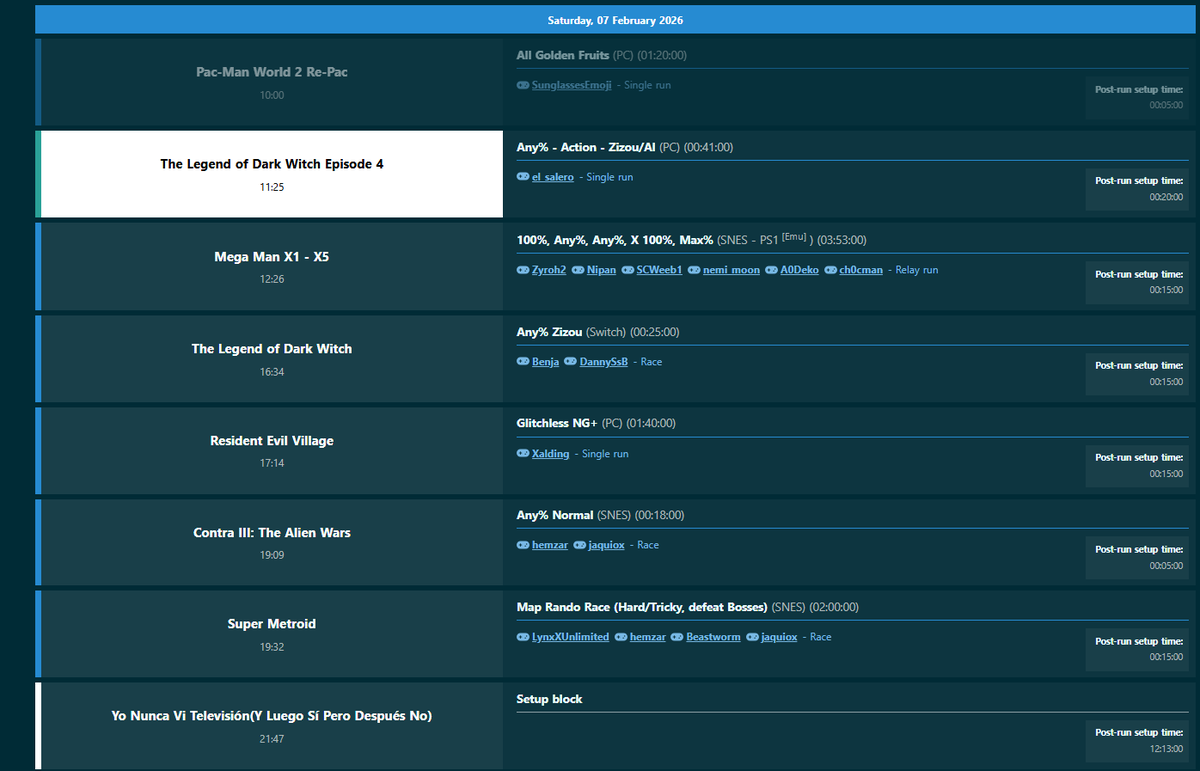Open A0Deko runner link
Screen dimensions: 1200x771
tap(799, 270)
